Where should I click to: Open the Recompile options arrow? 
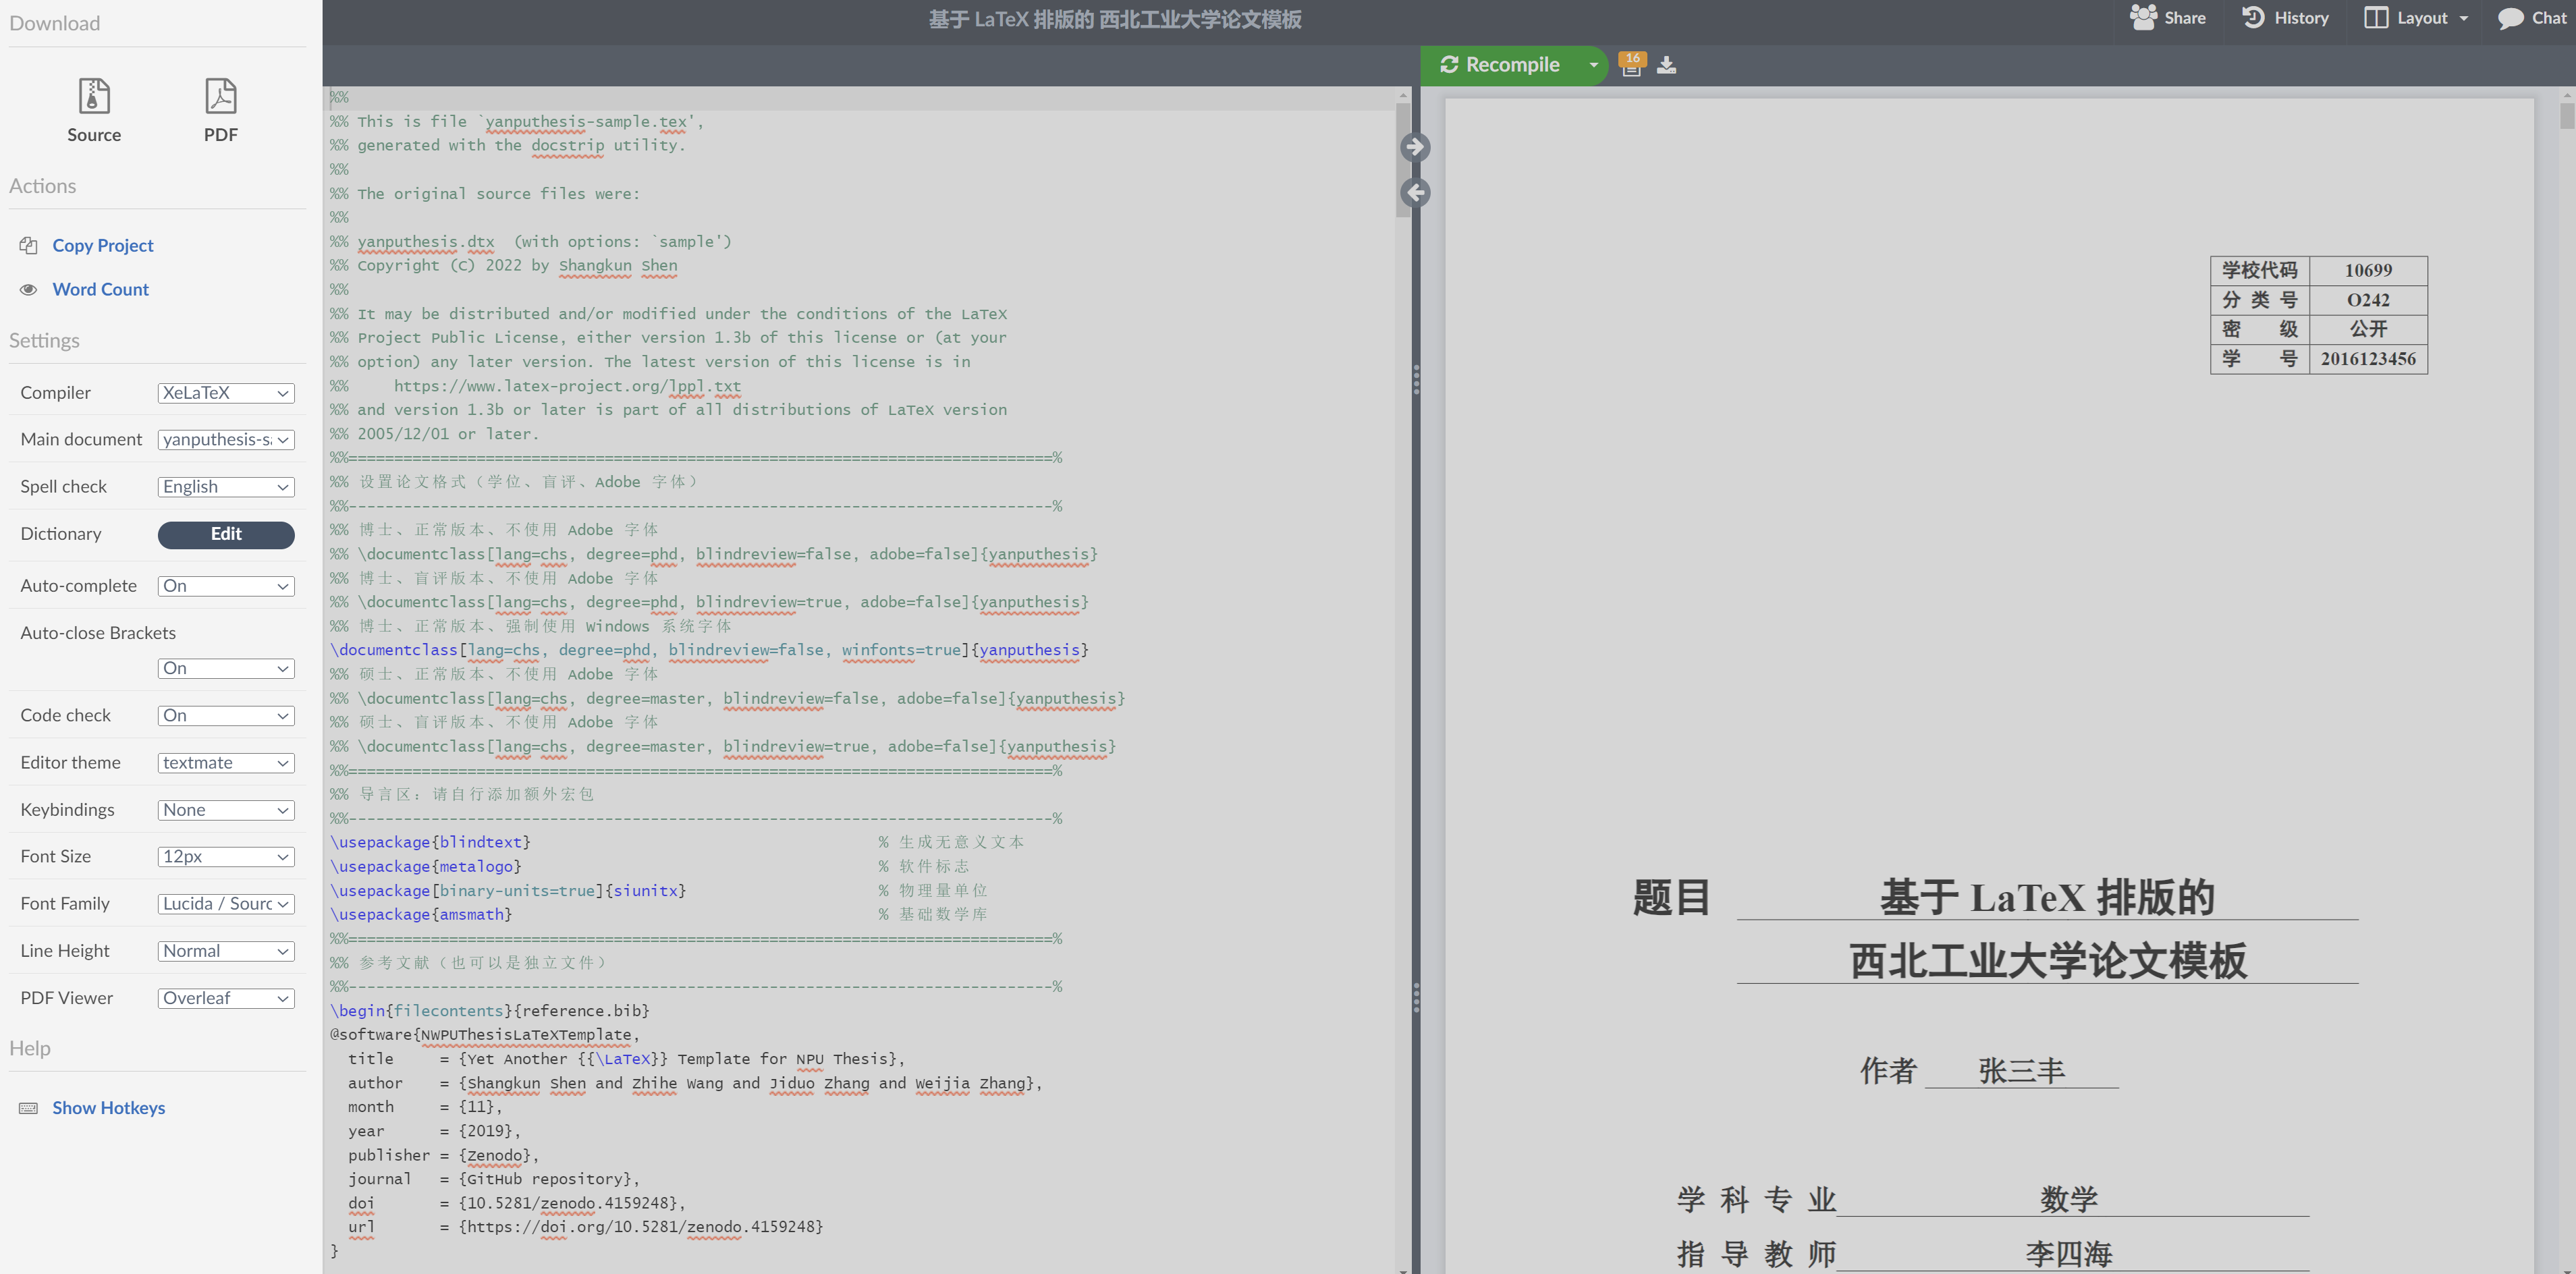tap(1593, 65)
